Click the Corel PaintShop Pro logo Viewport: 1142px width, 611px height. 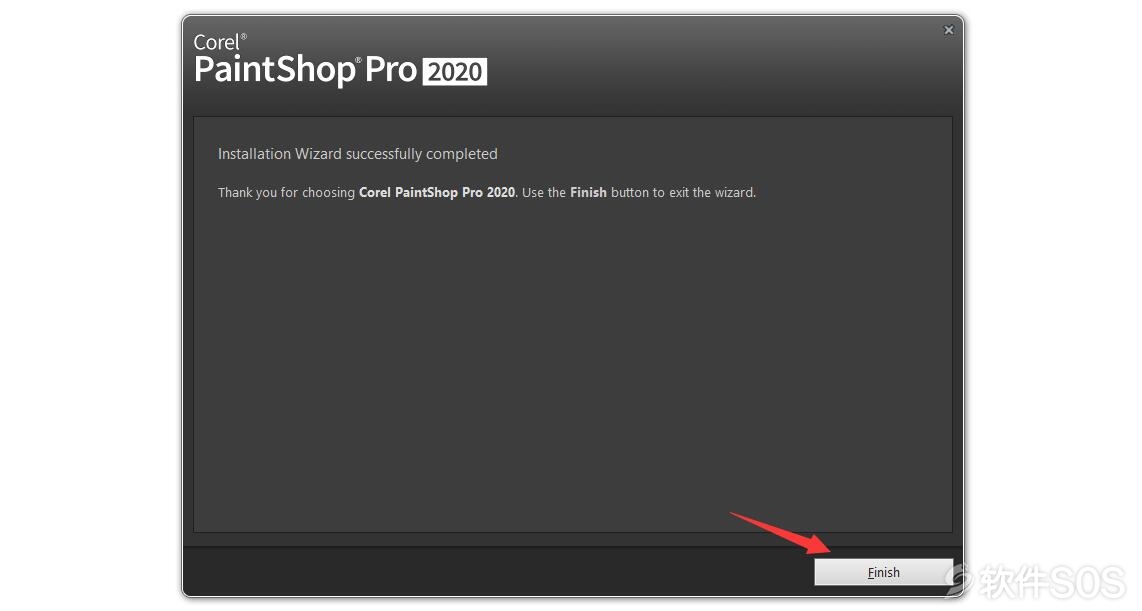click(x=340, y=60)
